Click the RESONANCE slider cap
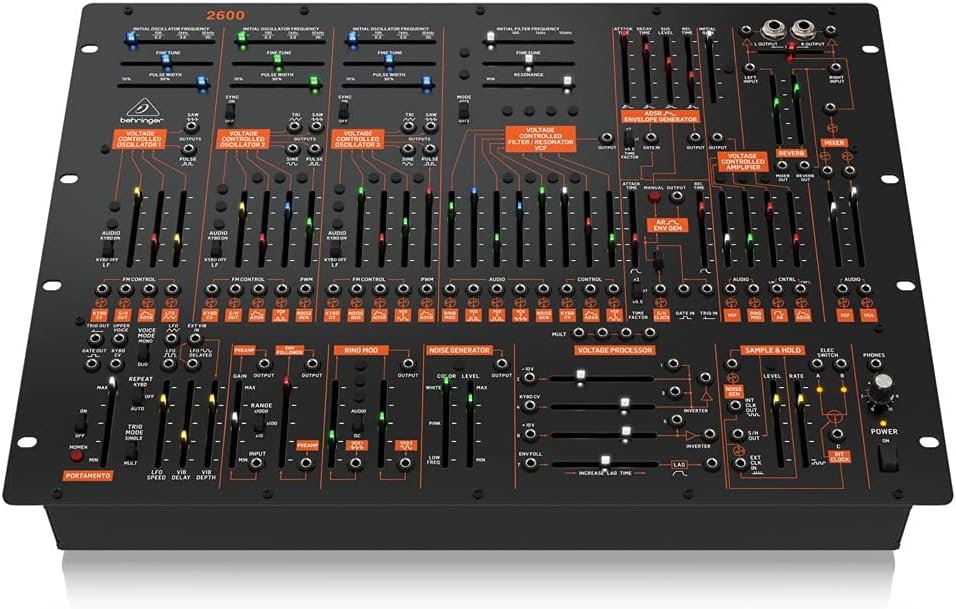Viewport: 956px width, 609px height. pyautogui.click(x=568, y=81)
